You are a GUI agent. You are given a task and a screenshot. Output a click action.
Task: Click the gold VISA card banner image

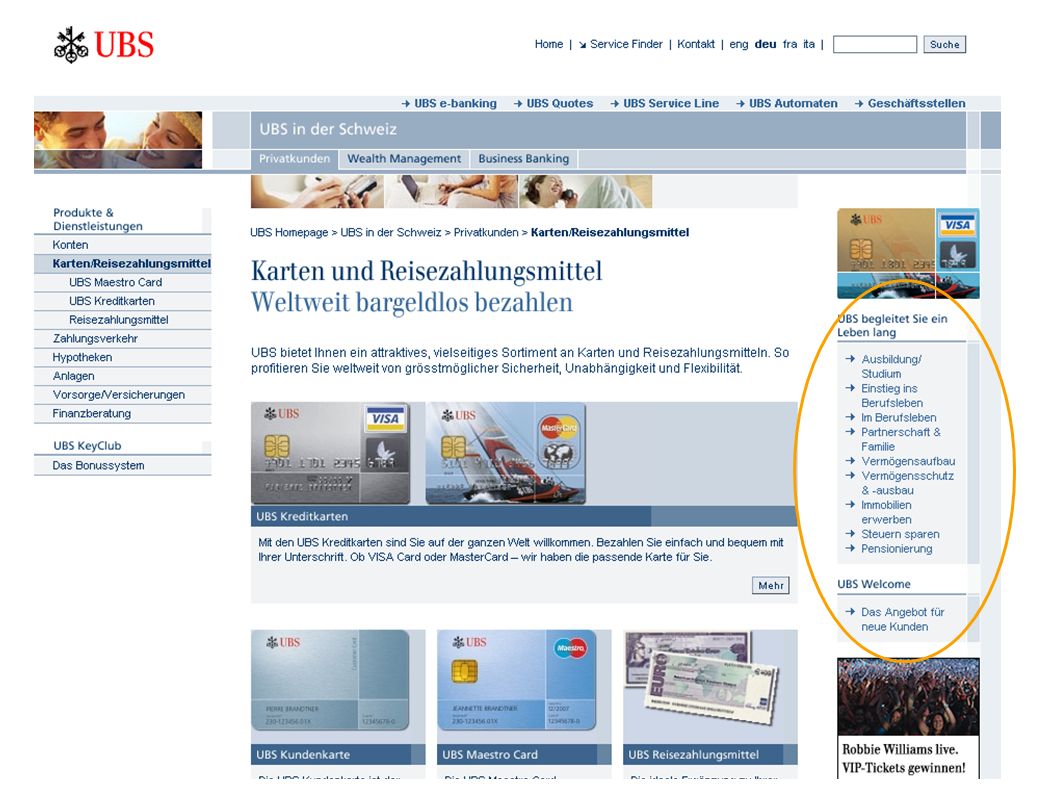(x=908, y=253)
